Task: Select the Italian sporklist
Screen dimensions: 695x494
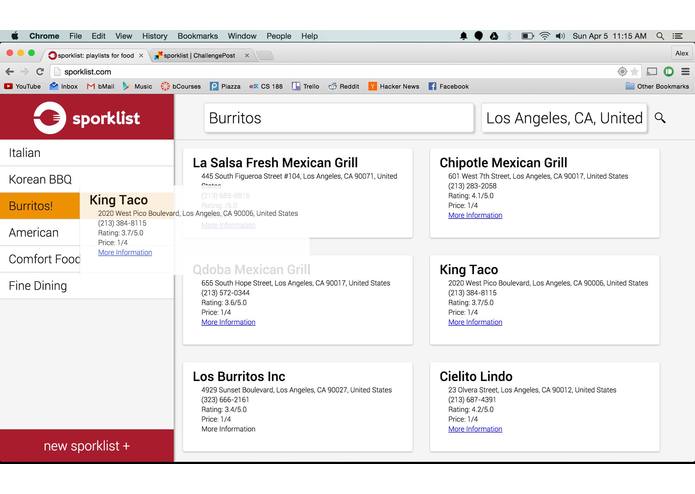Action: tap(87, 153)
